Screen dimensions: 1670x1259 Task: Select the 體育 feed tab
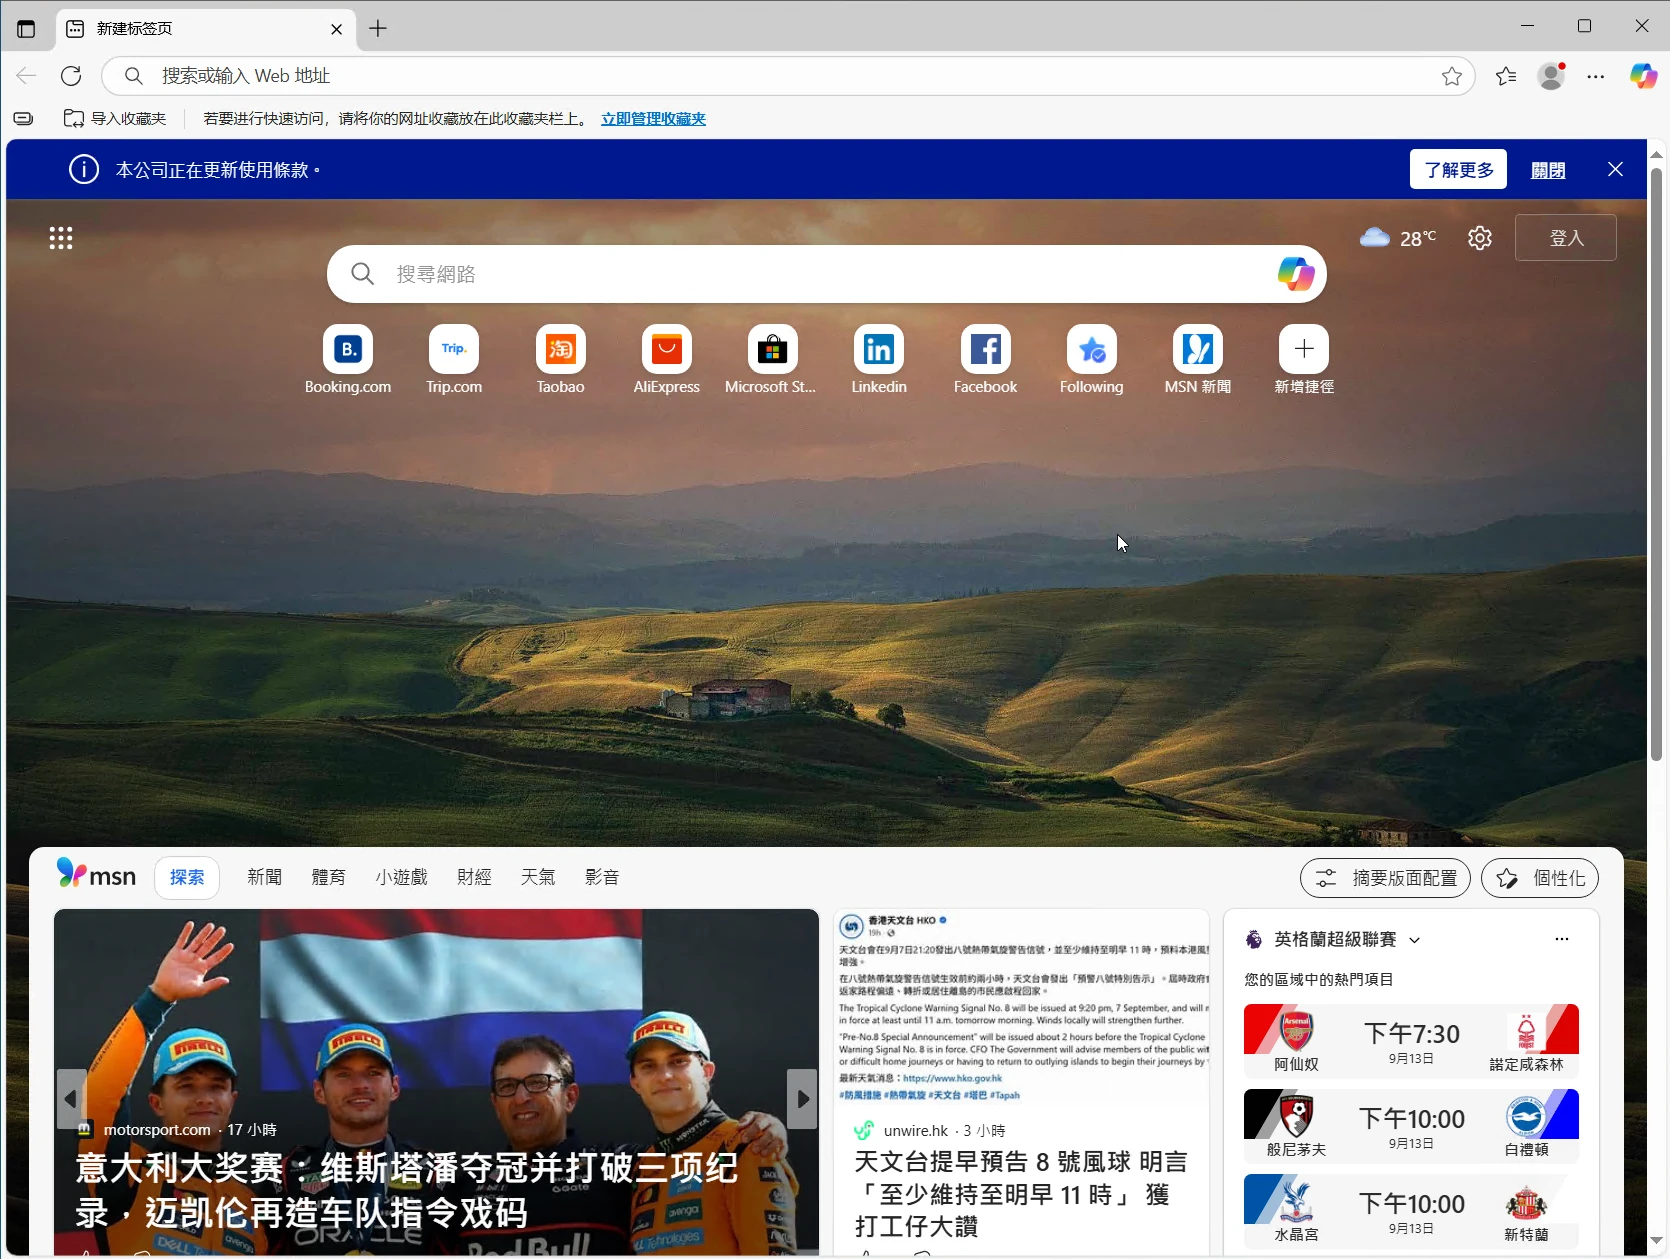pyautogui.click(x=328, y=877)
